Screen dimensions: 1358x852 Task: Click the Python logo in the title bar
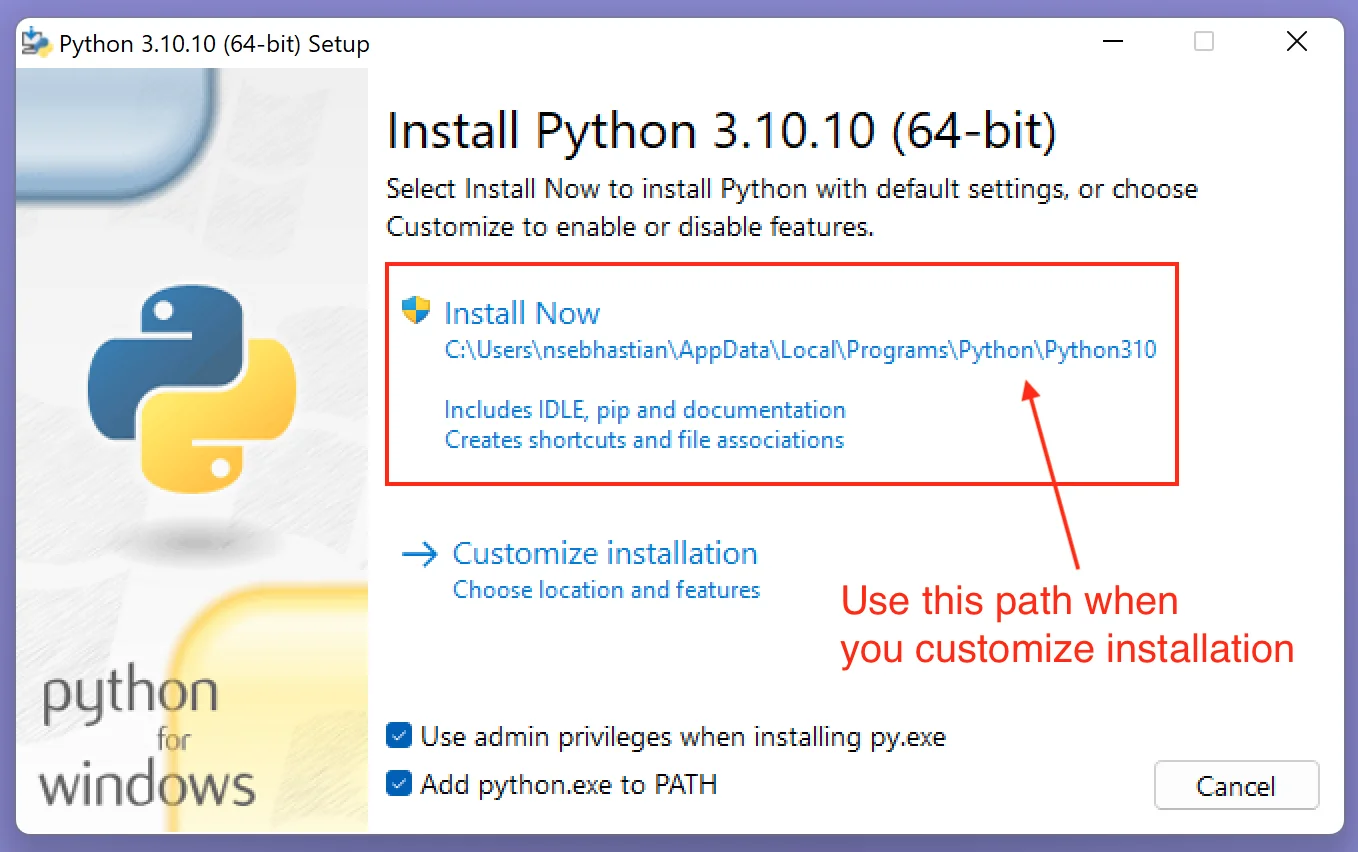coord(38,42)
